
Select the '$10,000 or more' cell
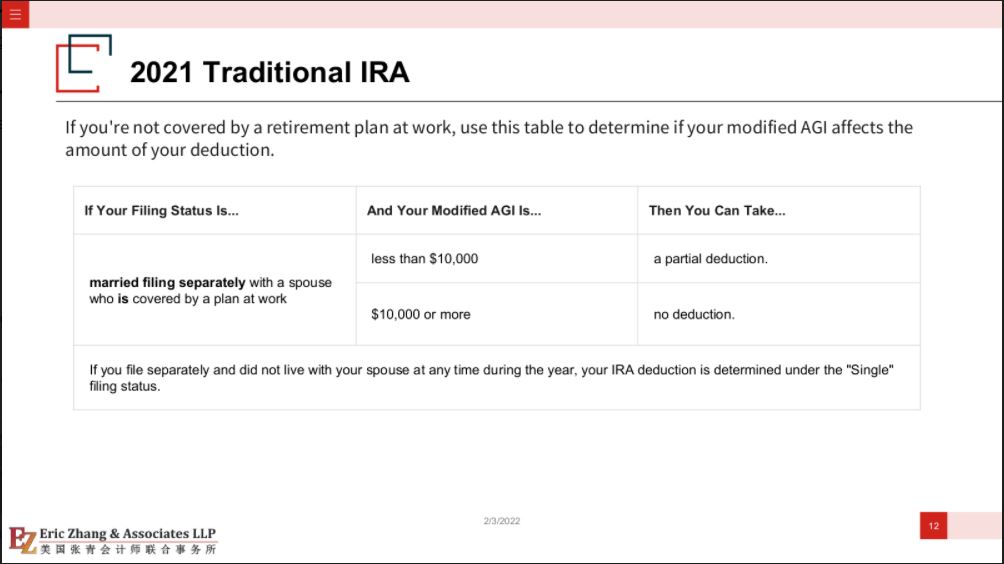[x=497, y=314]
